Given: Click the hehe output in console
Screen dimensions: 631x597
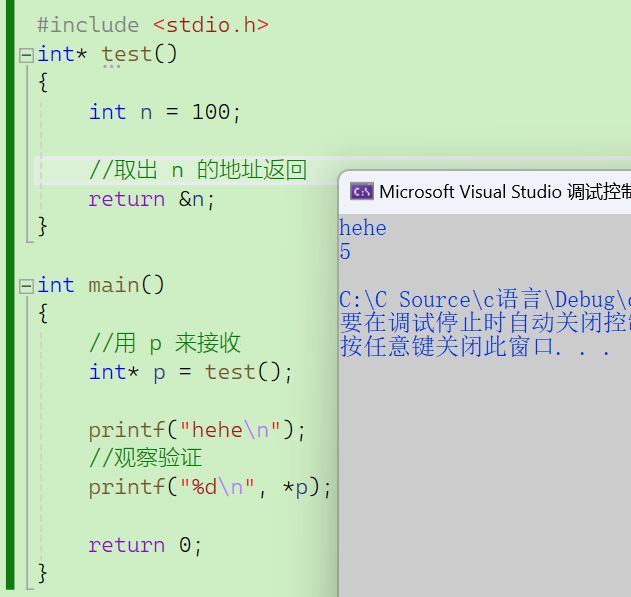Looking at the screenshot, I should click(x=363, y=228).
